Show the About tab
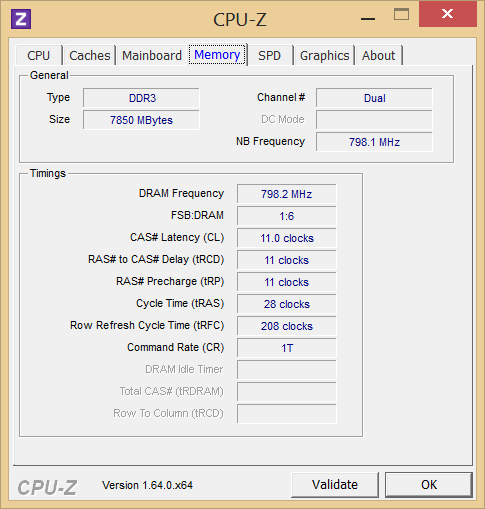485x509 pixels. point(379,55)
